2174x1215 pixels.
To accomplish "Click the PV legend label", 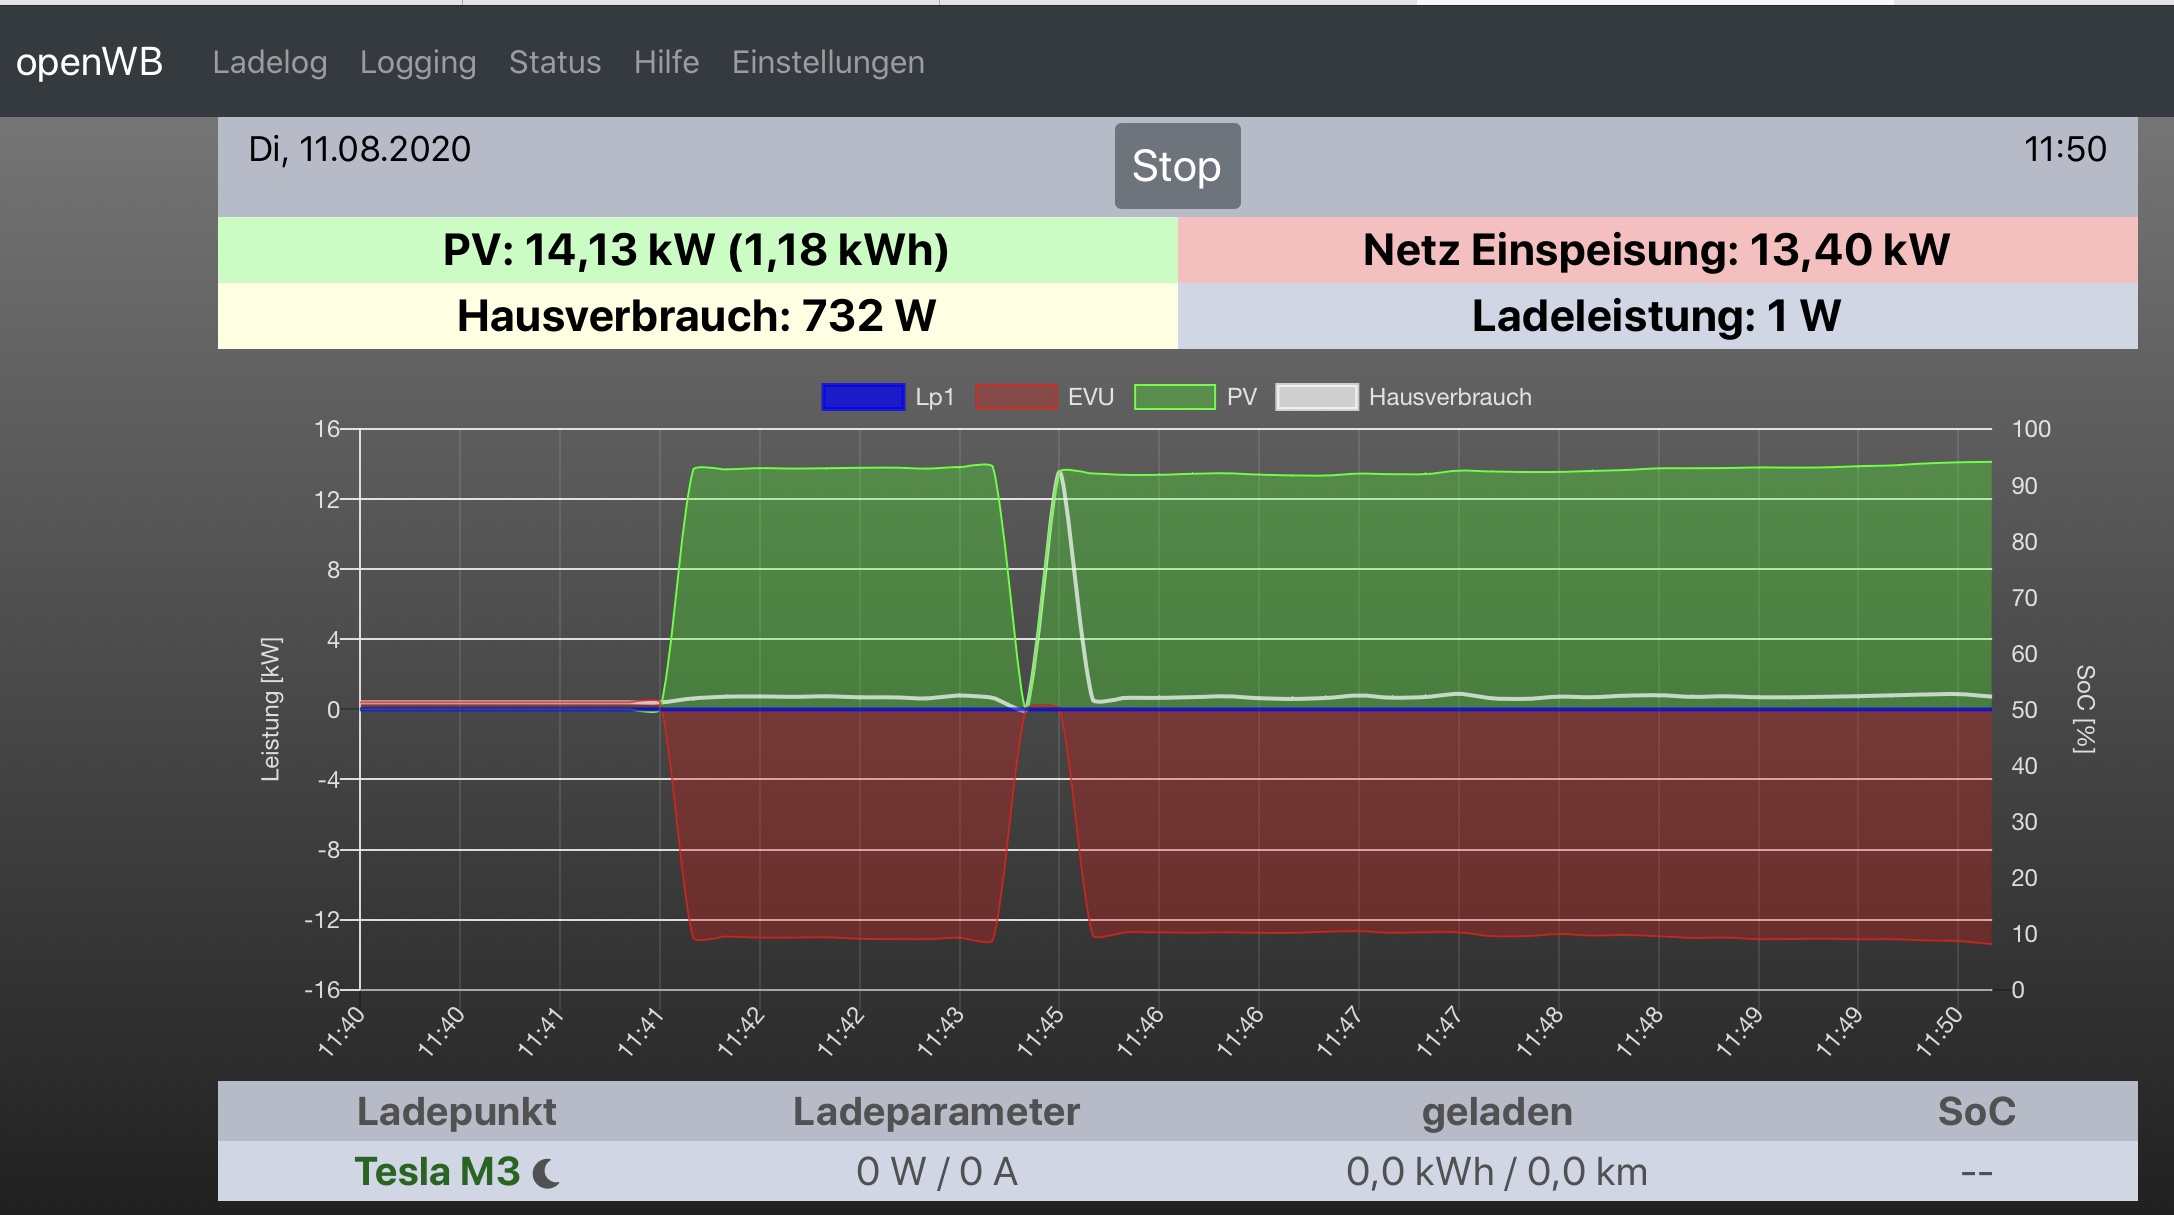I will point(1242,397).
